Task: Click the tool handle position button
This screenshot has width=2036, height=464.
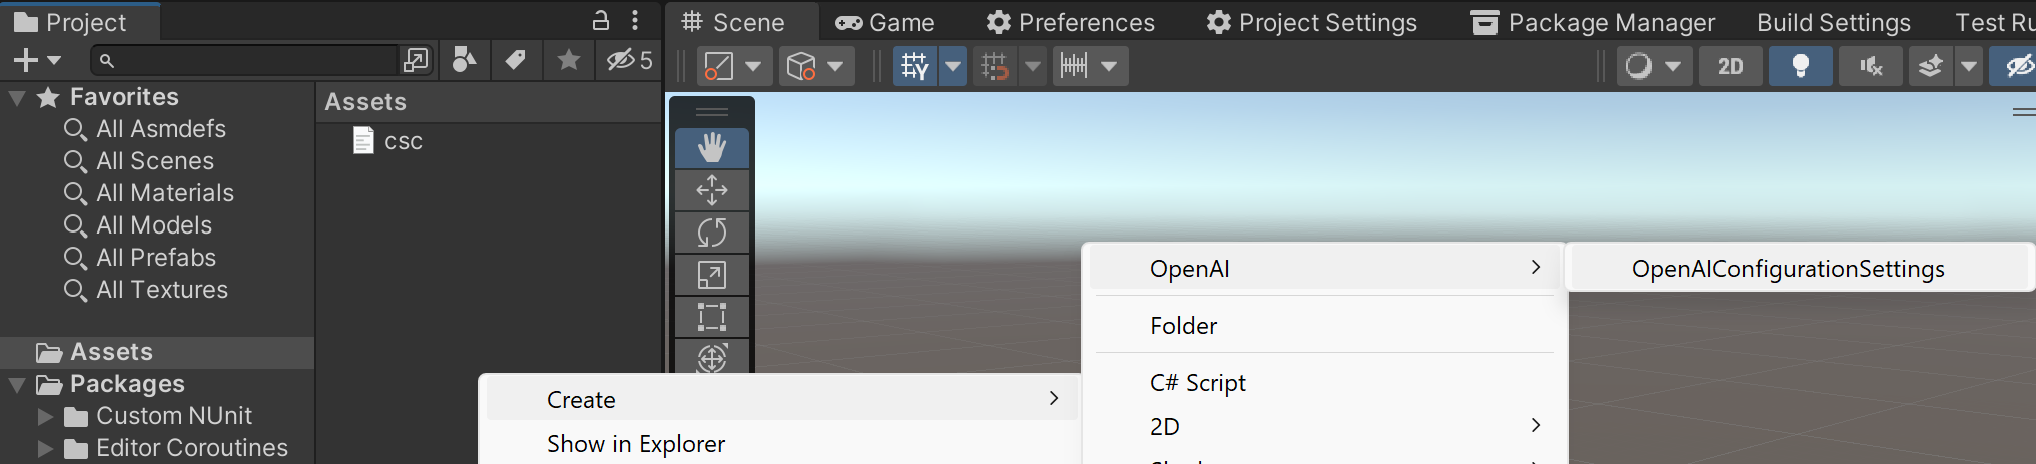Action: [x=719, y=66]
